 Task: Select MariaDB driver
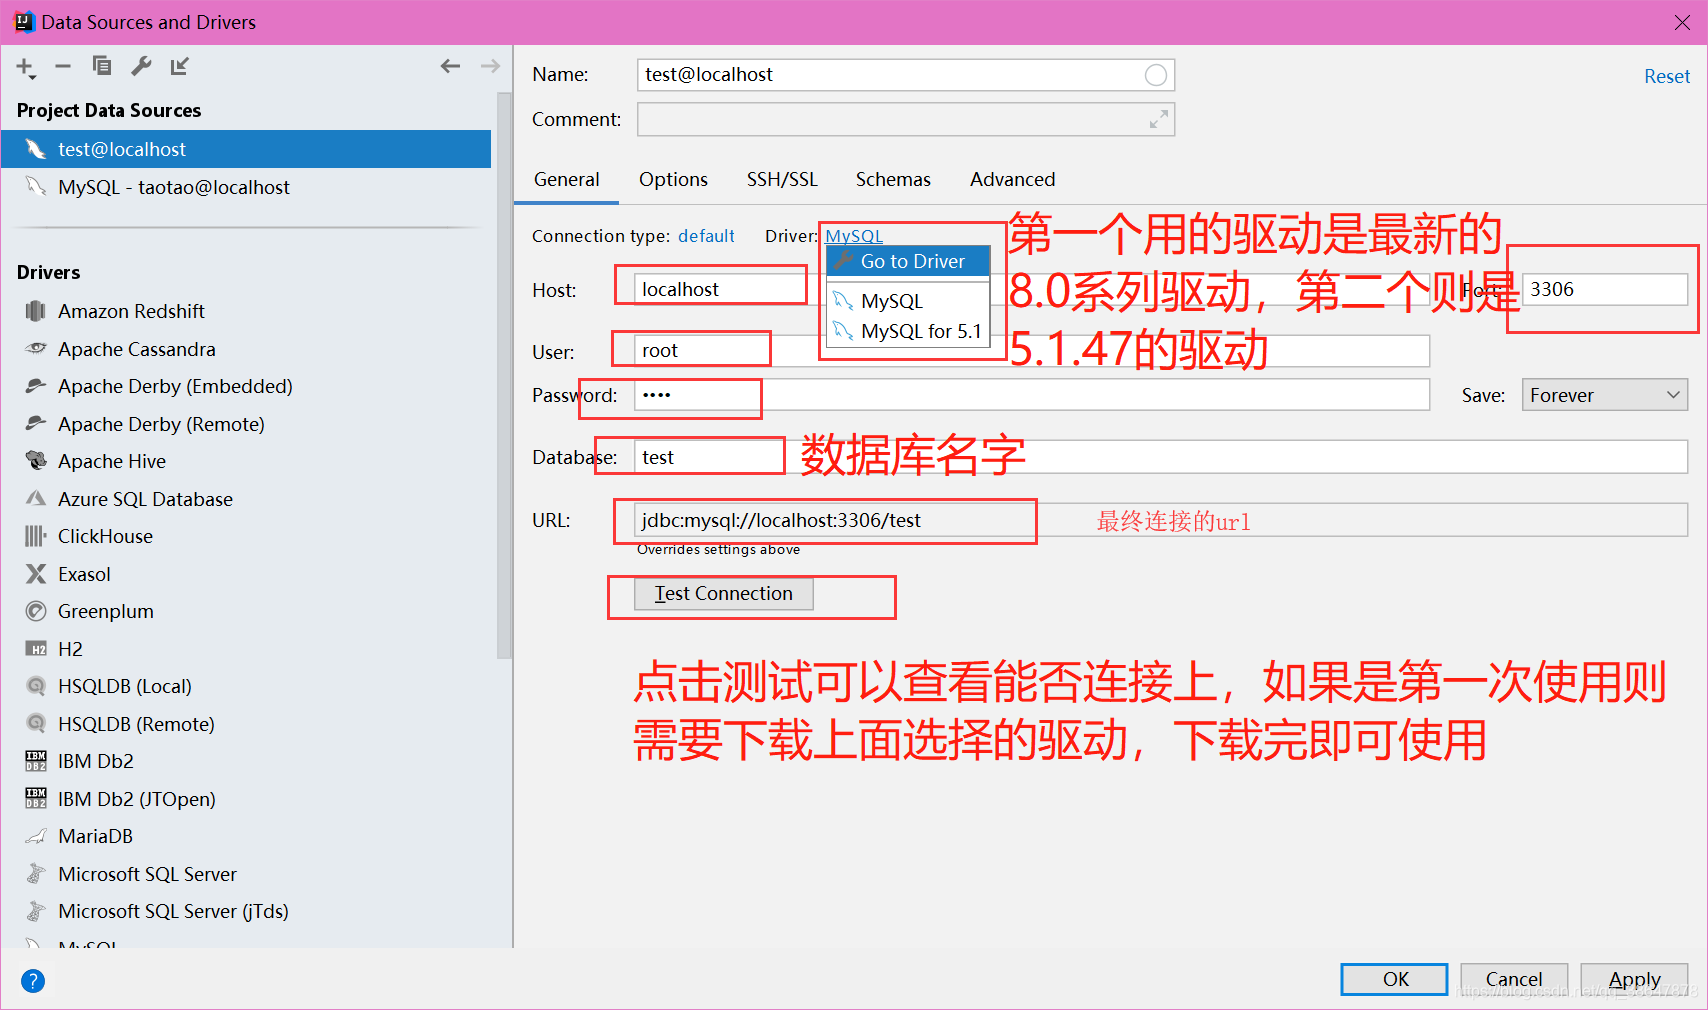(246, 836)
